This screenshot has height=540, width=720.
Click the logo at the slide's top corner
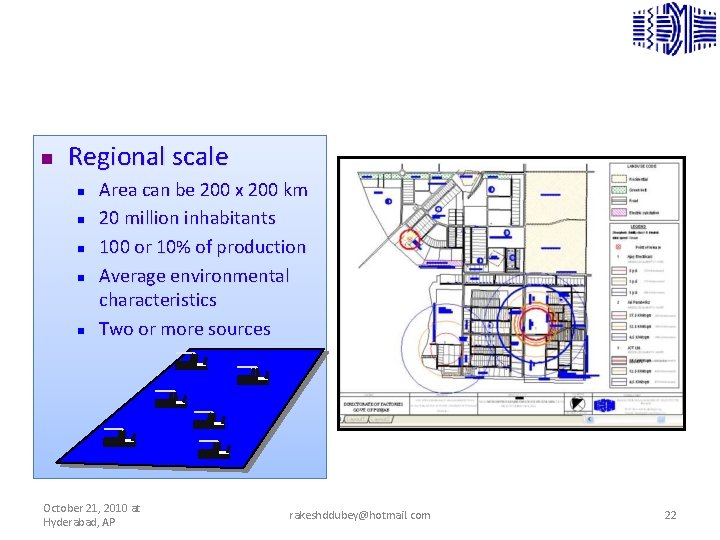tap(674, 28)
